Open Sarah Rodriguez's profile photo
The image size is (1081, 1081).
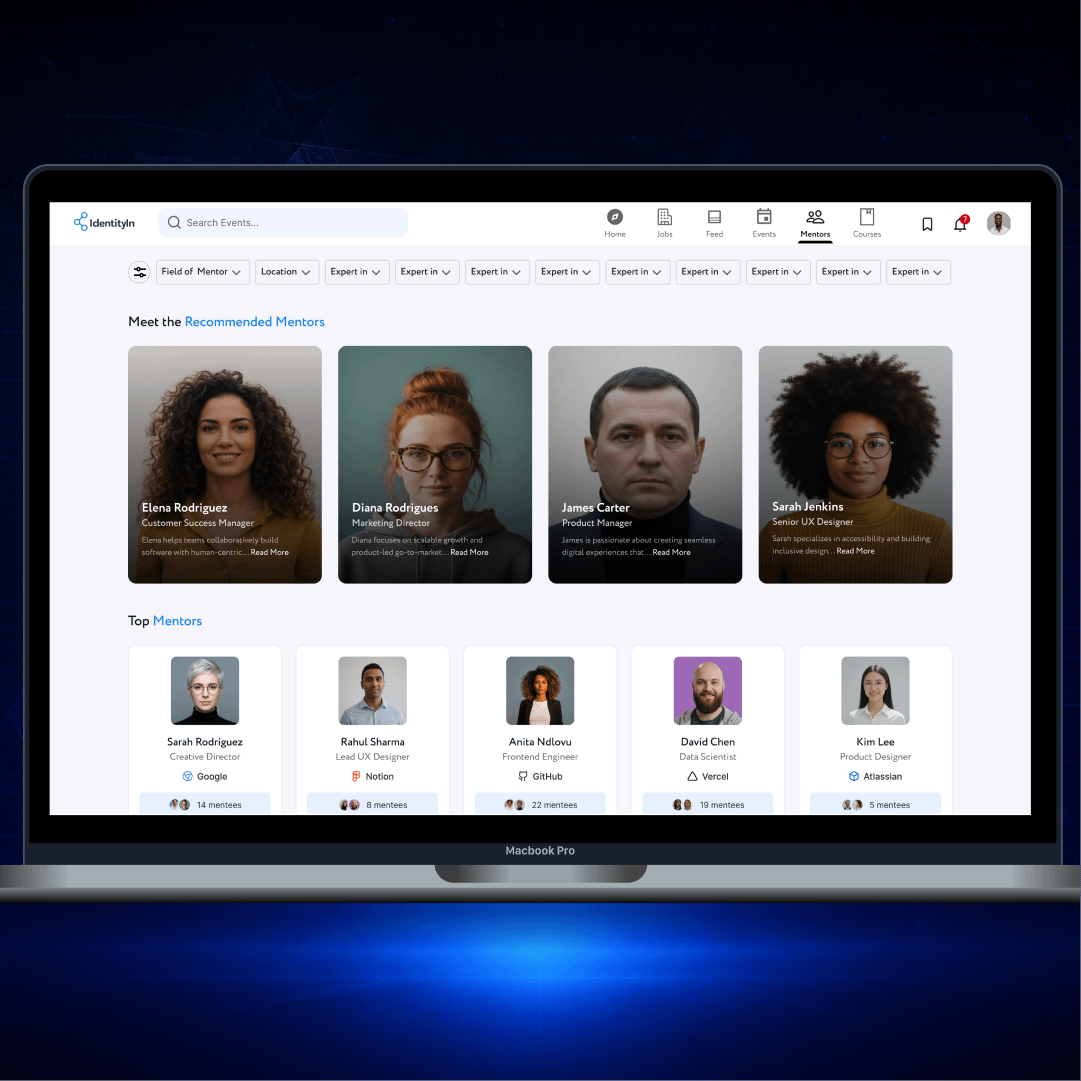pos(205,690)
